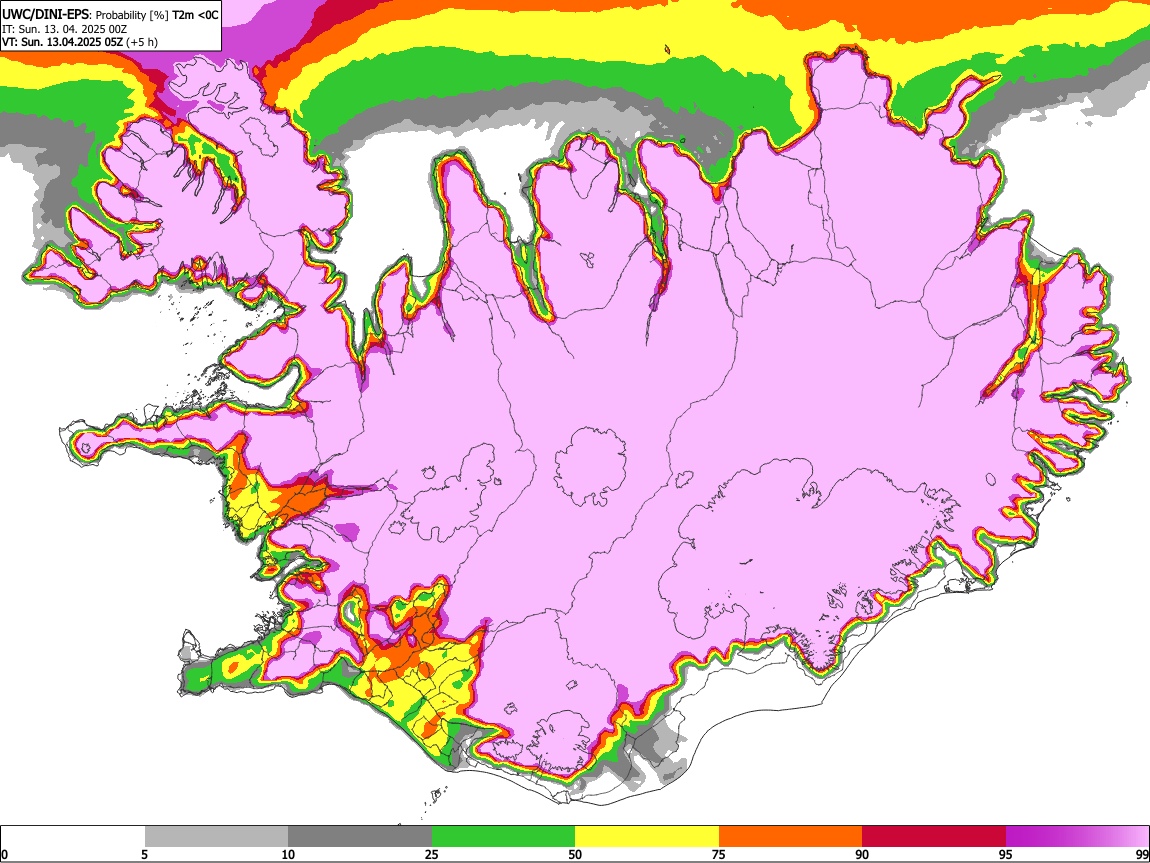The image size is (1150, 863).
Task: Click the legend value '75'
Action: pos(718,854)
